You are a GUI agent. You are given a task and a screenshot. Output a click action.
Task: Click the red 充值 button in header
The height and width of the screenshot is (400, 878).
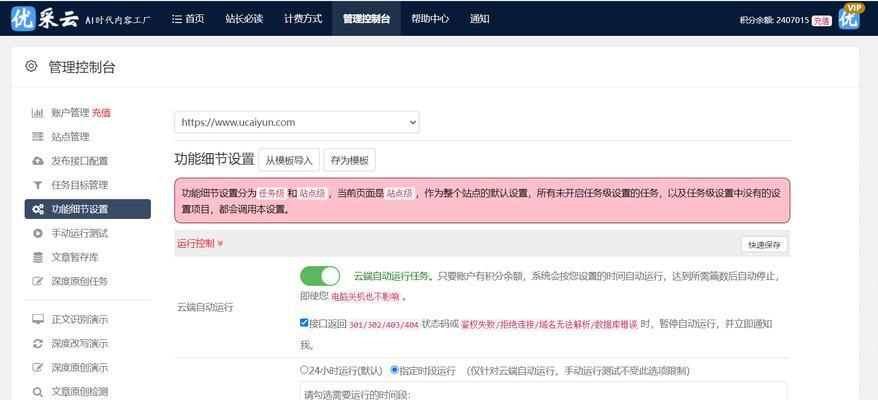(x=821, y=20)
